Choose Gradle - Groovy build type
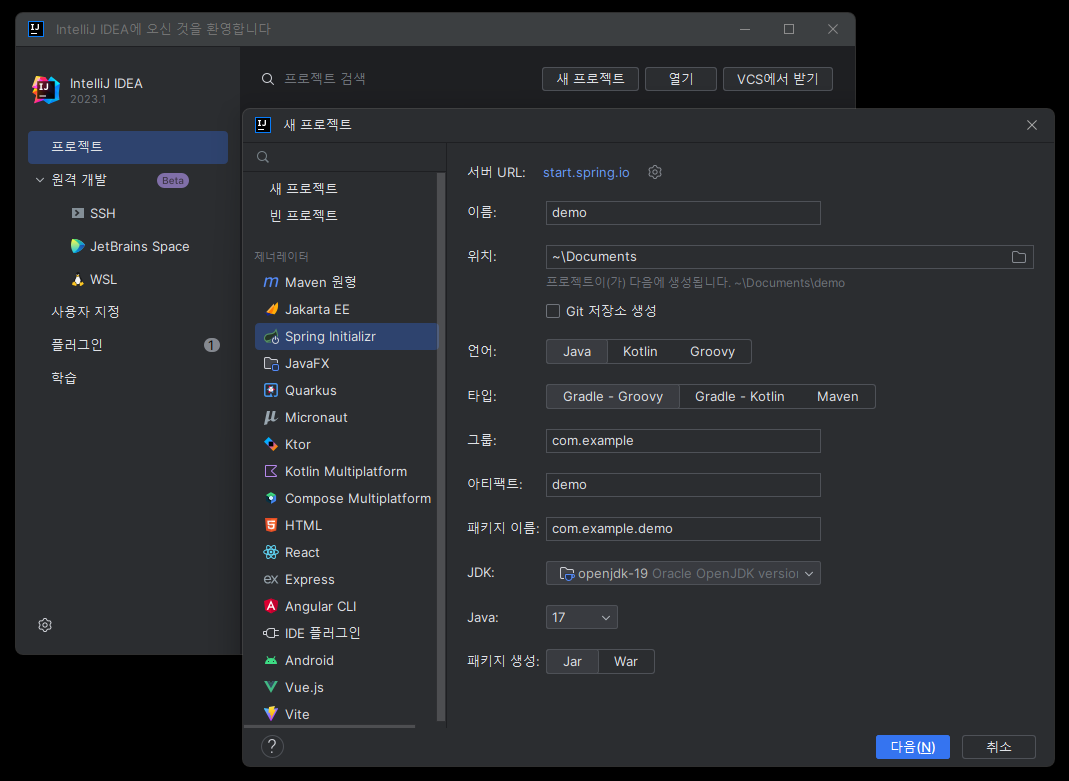 613,397
